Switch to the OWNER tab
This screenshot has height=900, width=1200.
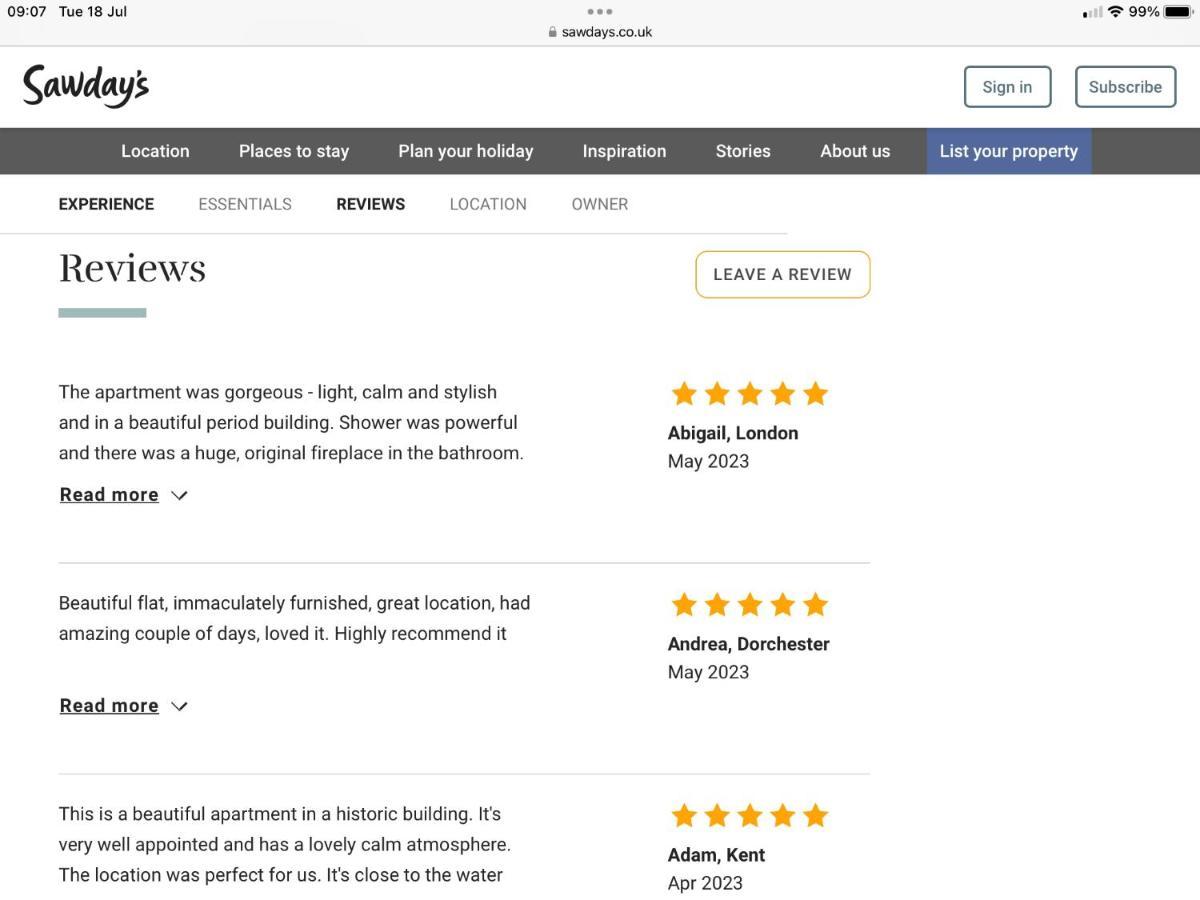(600, 204)
